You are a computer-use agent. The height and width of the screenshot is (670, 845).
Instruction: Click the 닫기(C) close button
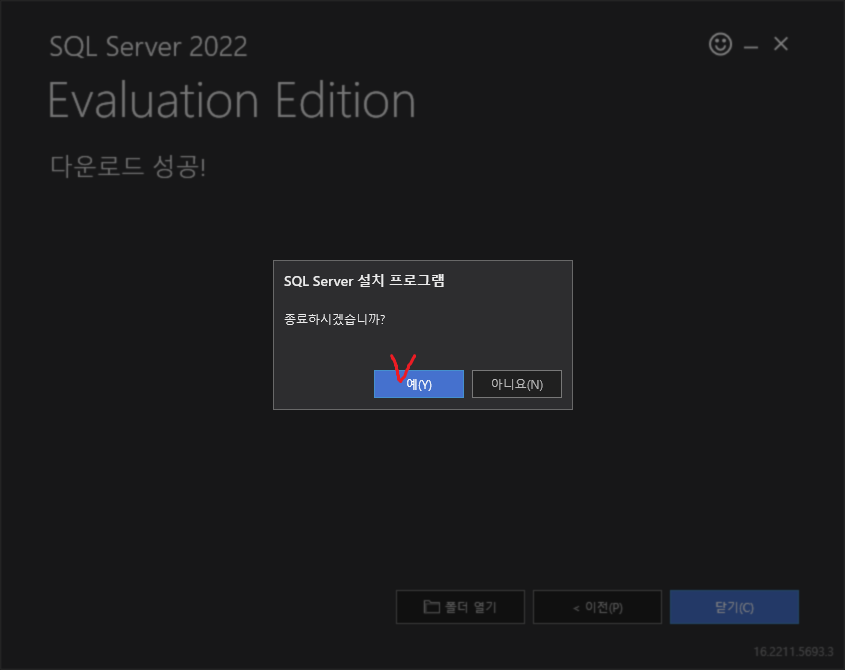point(734,607)
